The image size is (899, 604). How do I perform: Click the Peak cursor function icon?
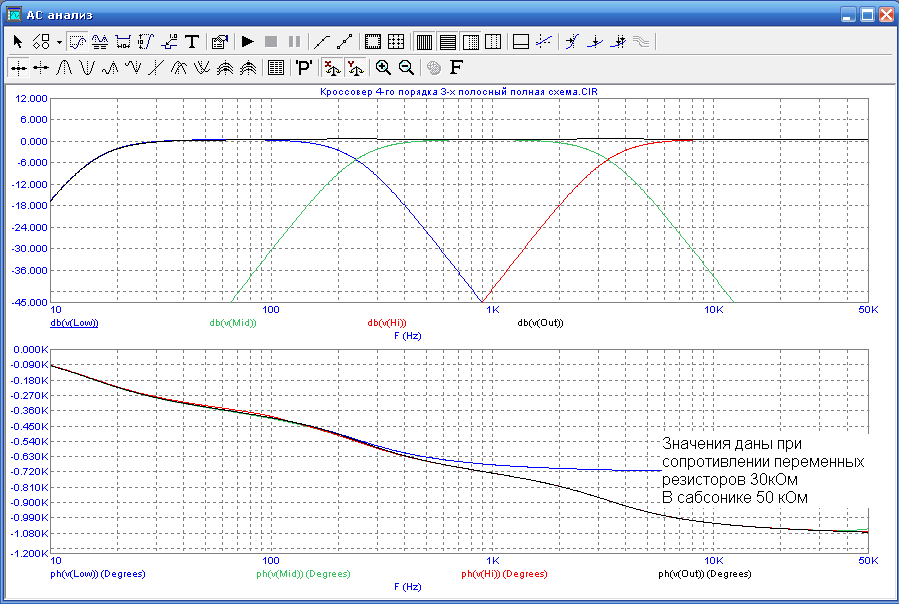point(63,68)
